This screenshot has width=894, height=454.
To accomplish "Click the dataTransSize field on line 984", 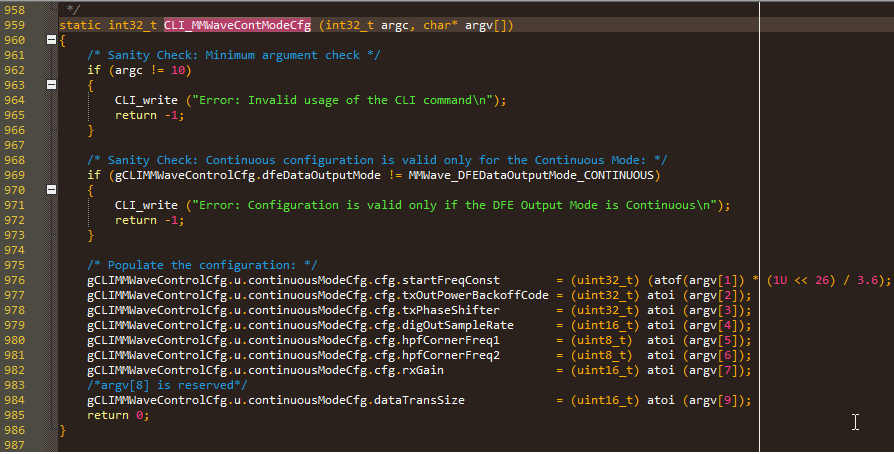I will click(x=419, y=400).
